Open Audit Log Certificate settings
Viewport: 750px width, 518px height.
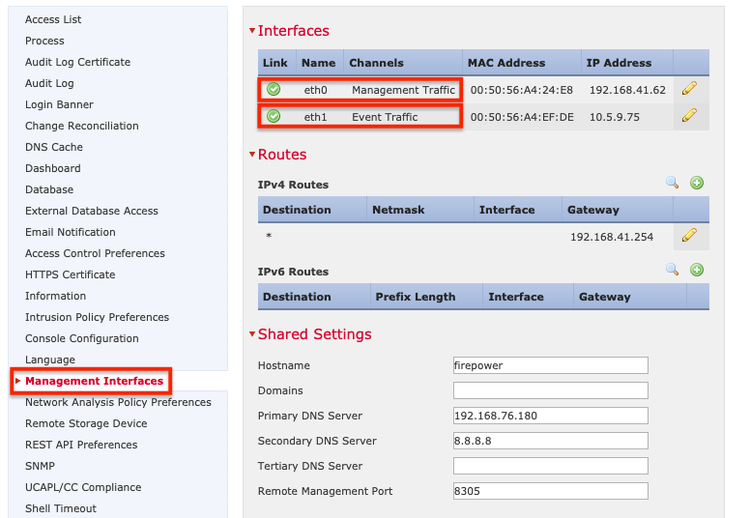(x=78, y=62)
